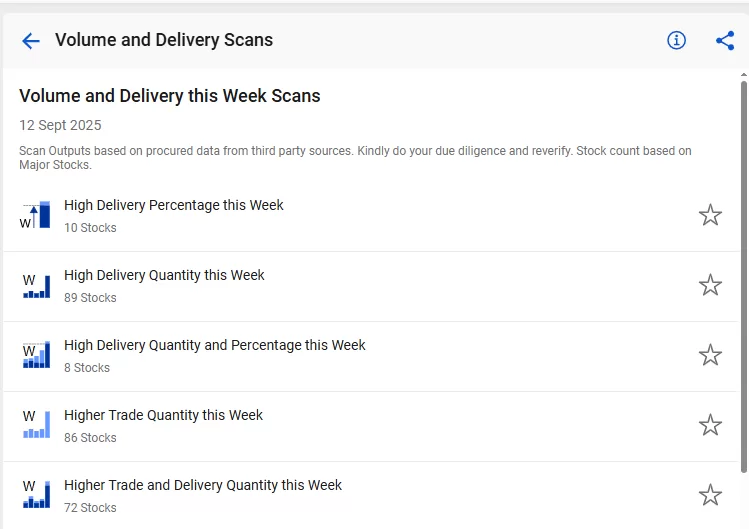Click High Delivery Quantity chart icon
The width and height of the screenshot is (749, 529).
(36, 286)
